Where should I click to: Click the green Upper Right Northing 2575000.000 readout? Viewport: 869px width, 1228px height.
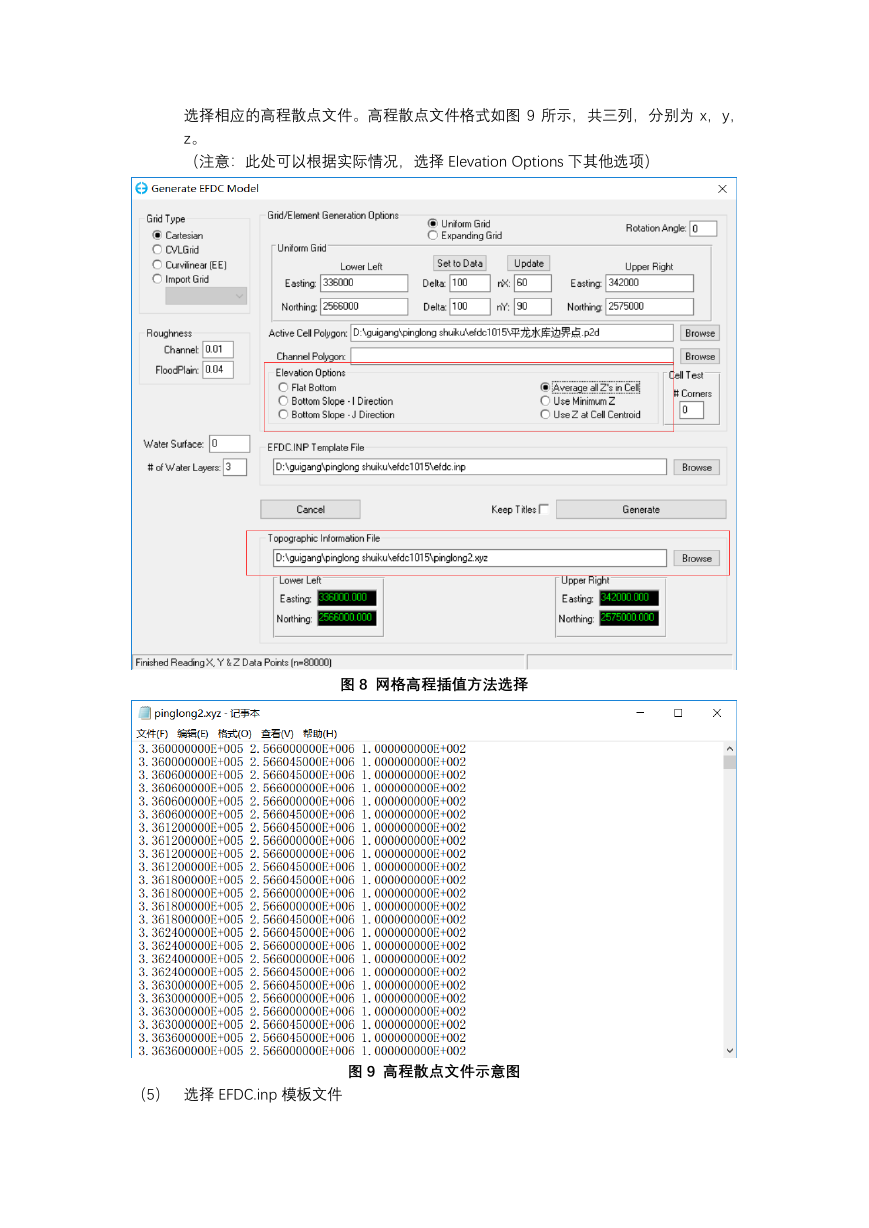[x=629, y=618]
